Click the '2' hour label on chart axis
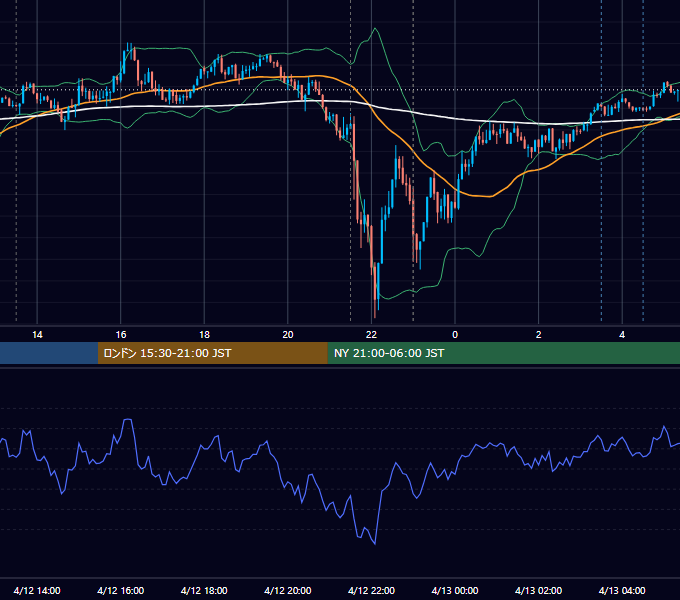Screen dimensions: 680x600 [x=539, y=335]
